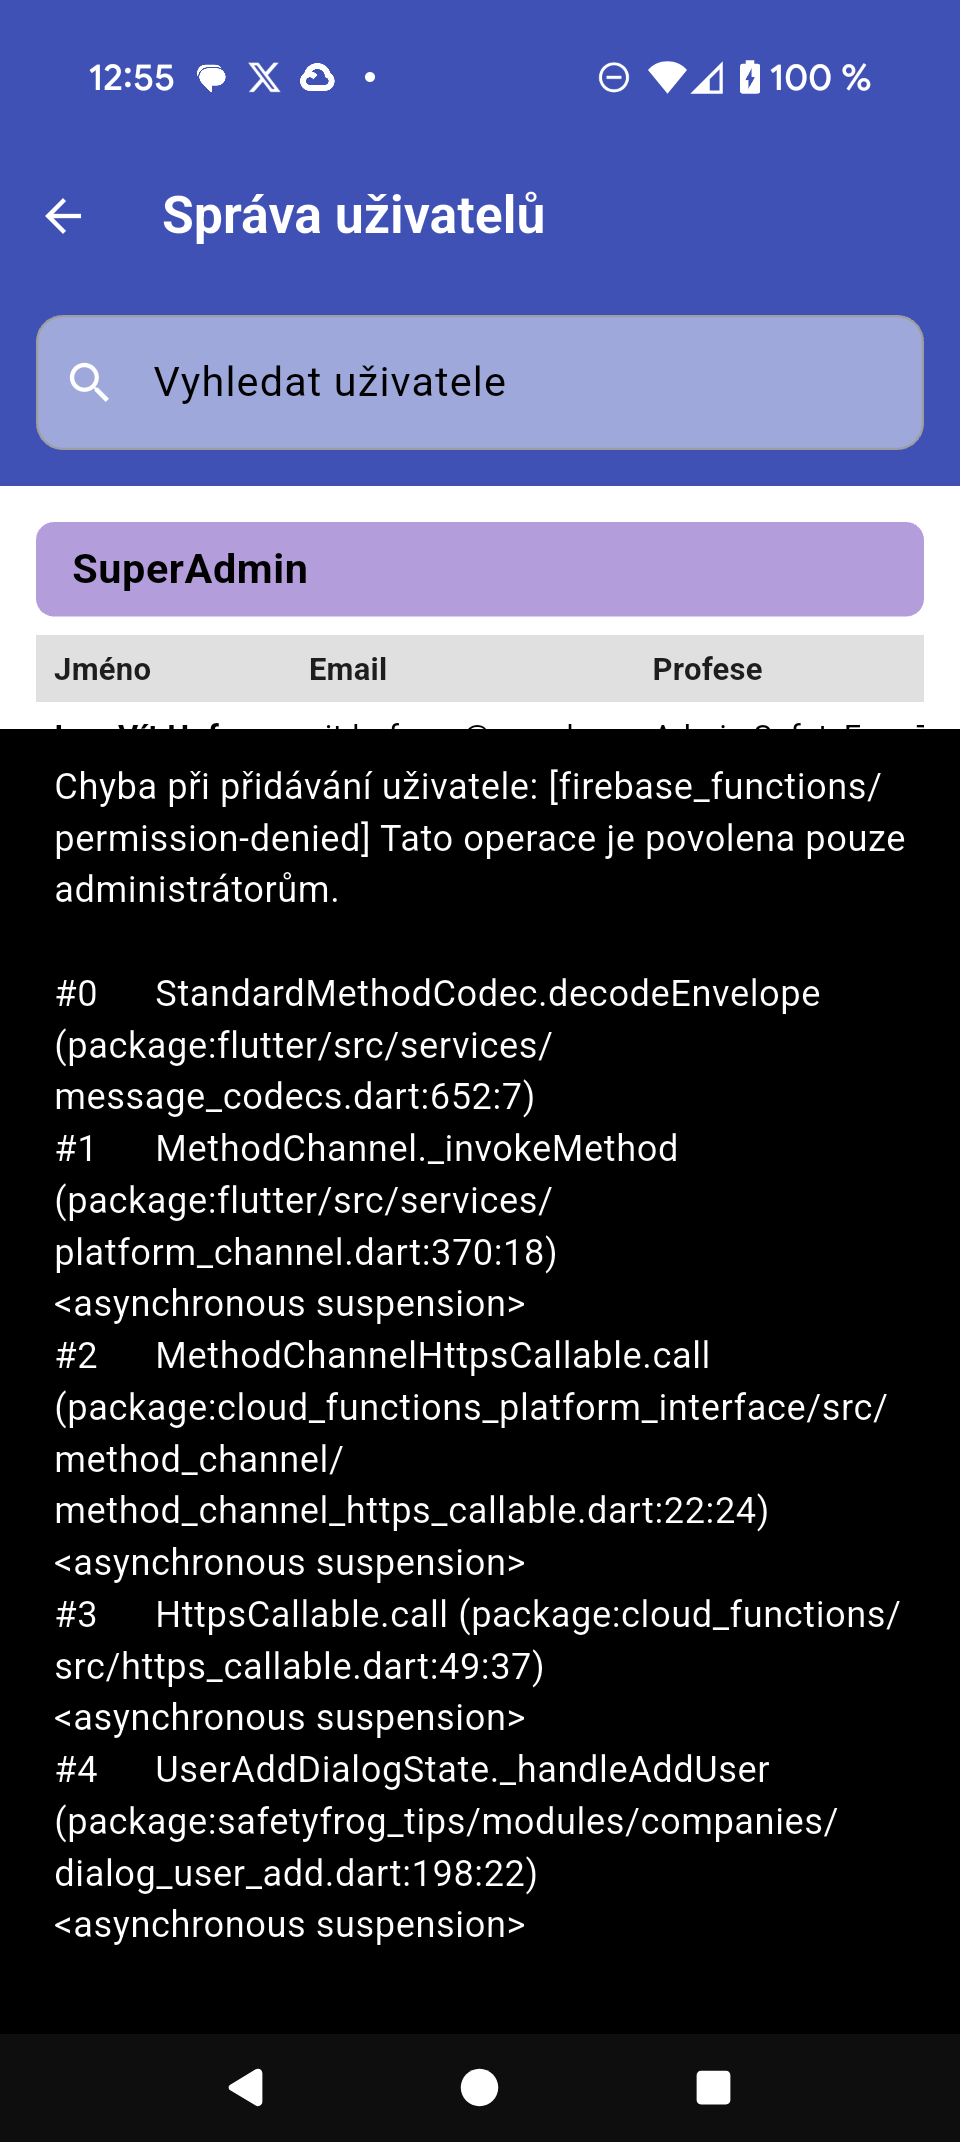This screenshot has width=960, height=2142.
Task: Tap the chat bubble notification icon
Action: 211,78
